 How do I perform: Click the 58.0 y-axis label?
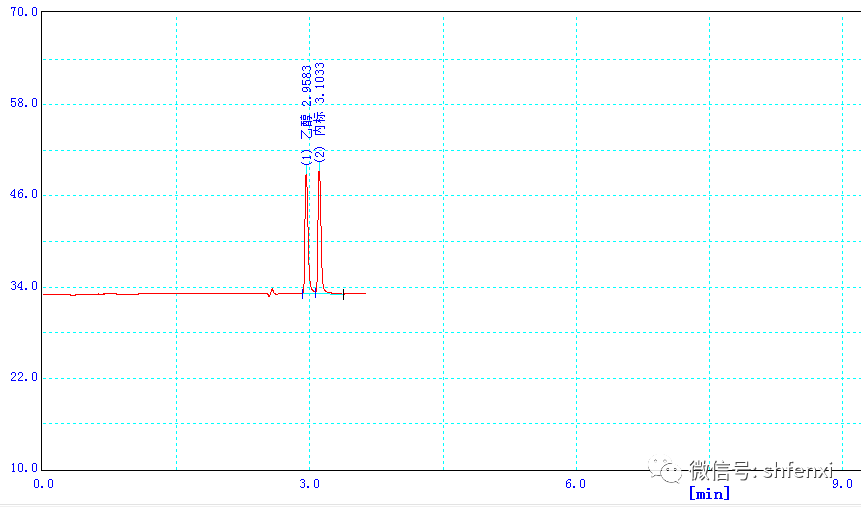(x=21, y=103)
